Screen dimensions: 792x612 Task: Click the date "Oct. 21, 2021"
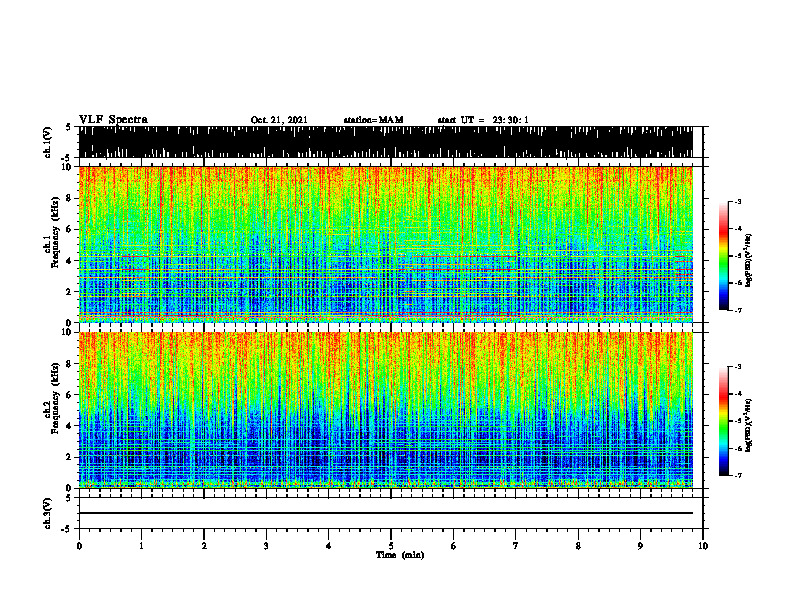(x=279, y=120)
